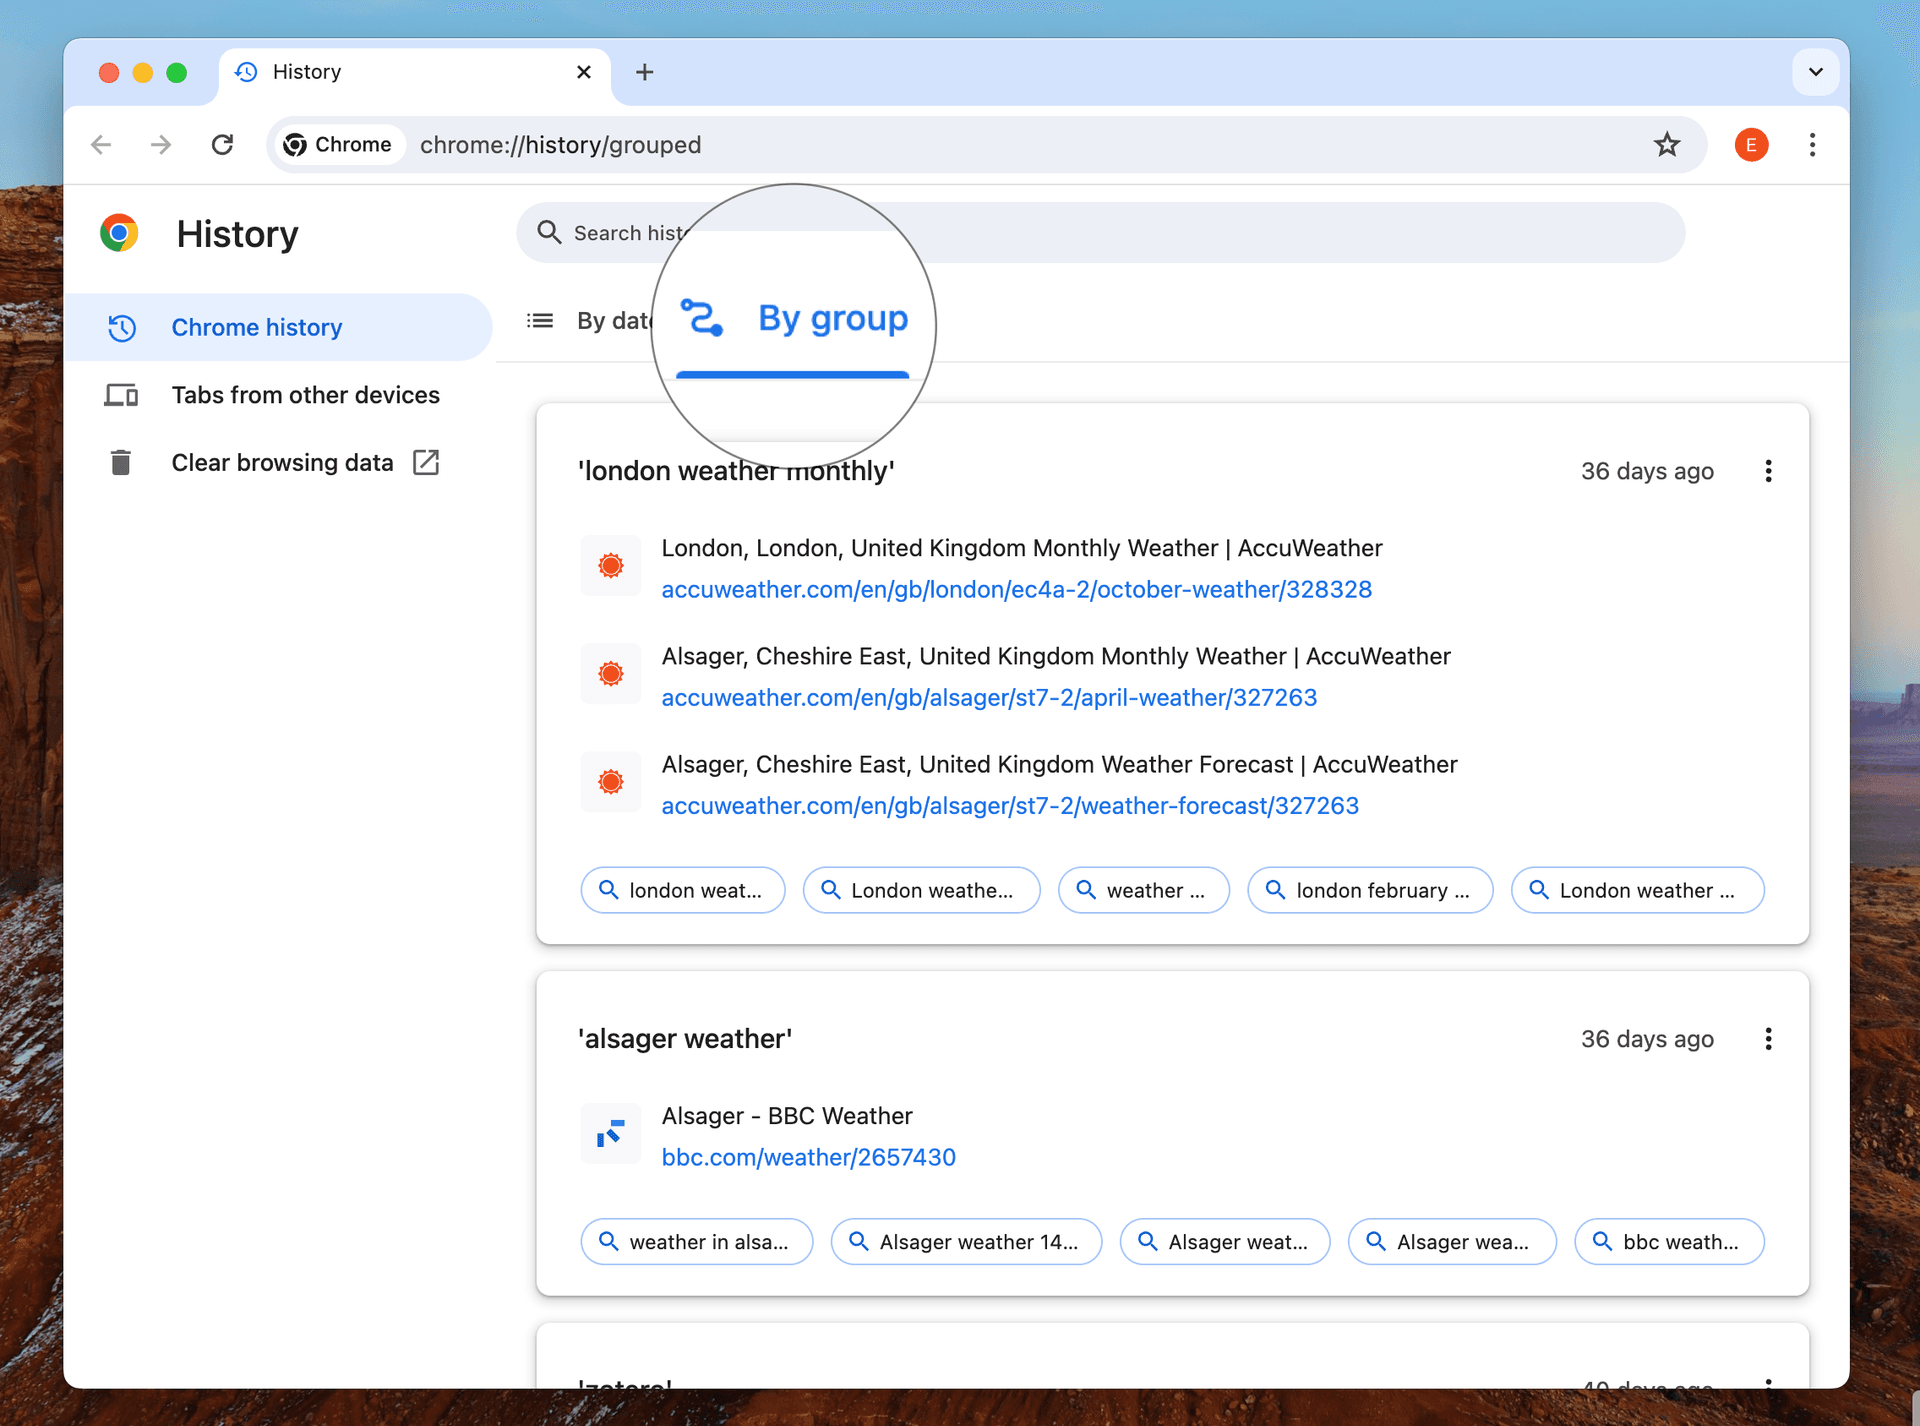1920x1426 pixels.
Task: Reload the history page
Action: 223,145
